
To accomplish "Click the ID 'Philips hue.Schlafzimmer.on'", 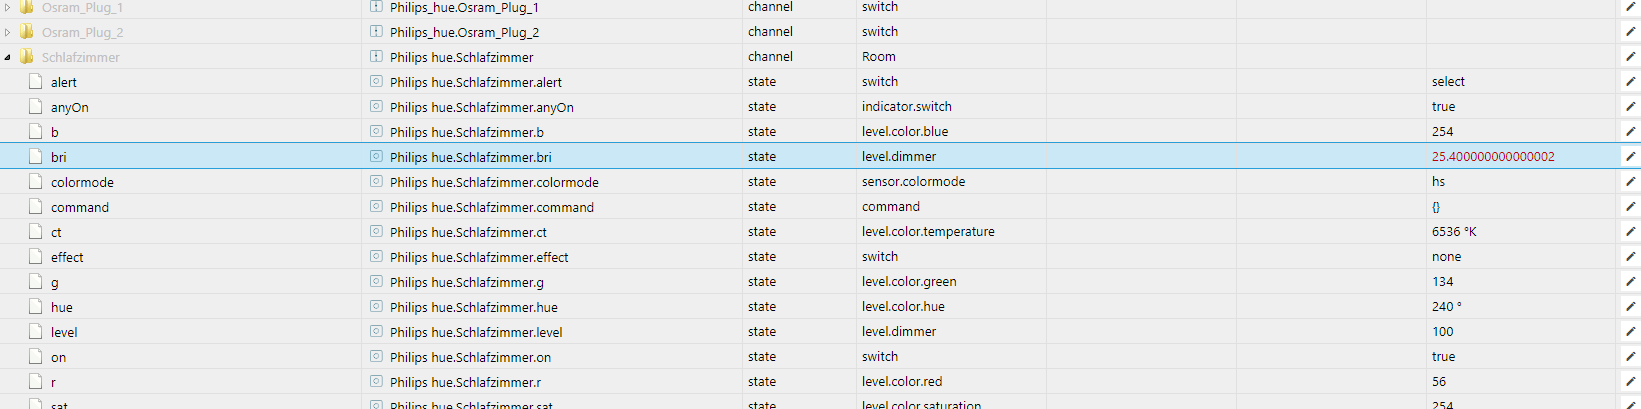I will (x=470, y=357).
